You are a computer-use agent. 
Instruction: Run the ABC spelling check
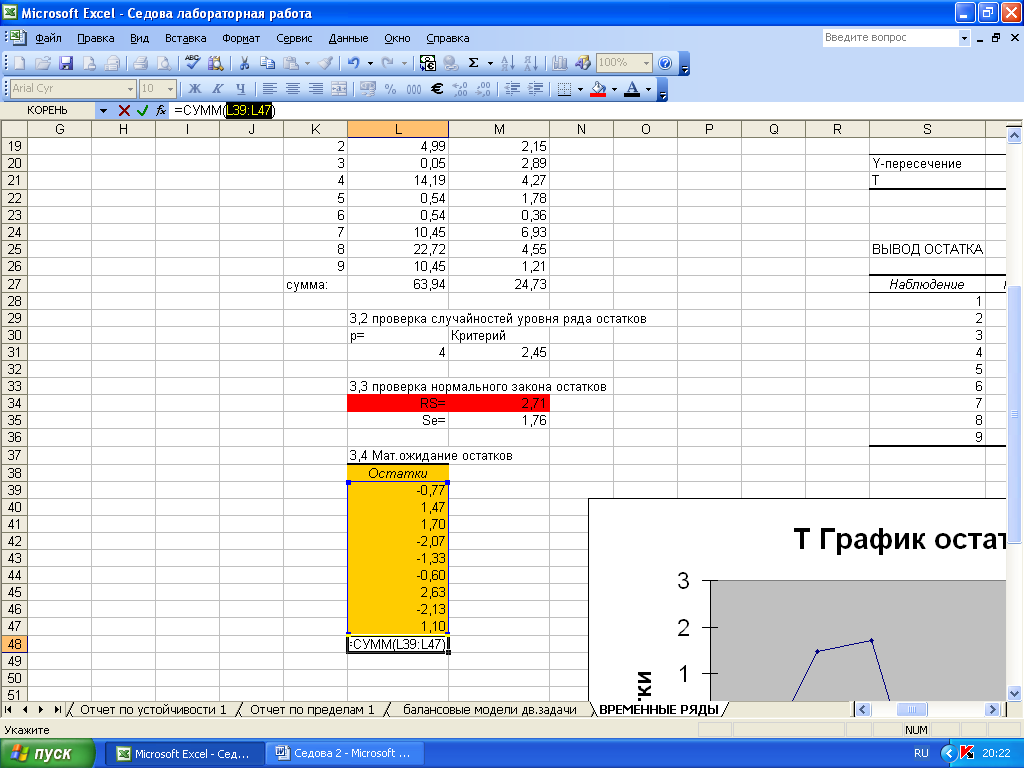click(x=193, y=63)
